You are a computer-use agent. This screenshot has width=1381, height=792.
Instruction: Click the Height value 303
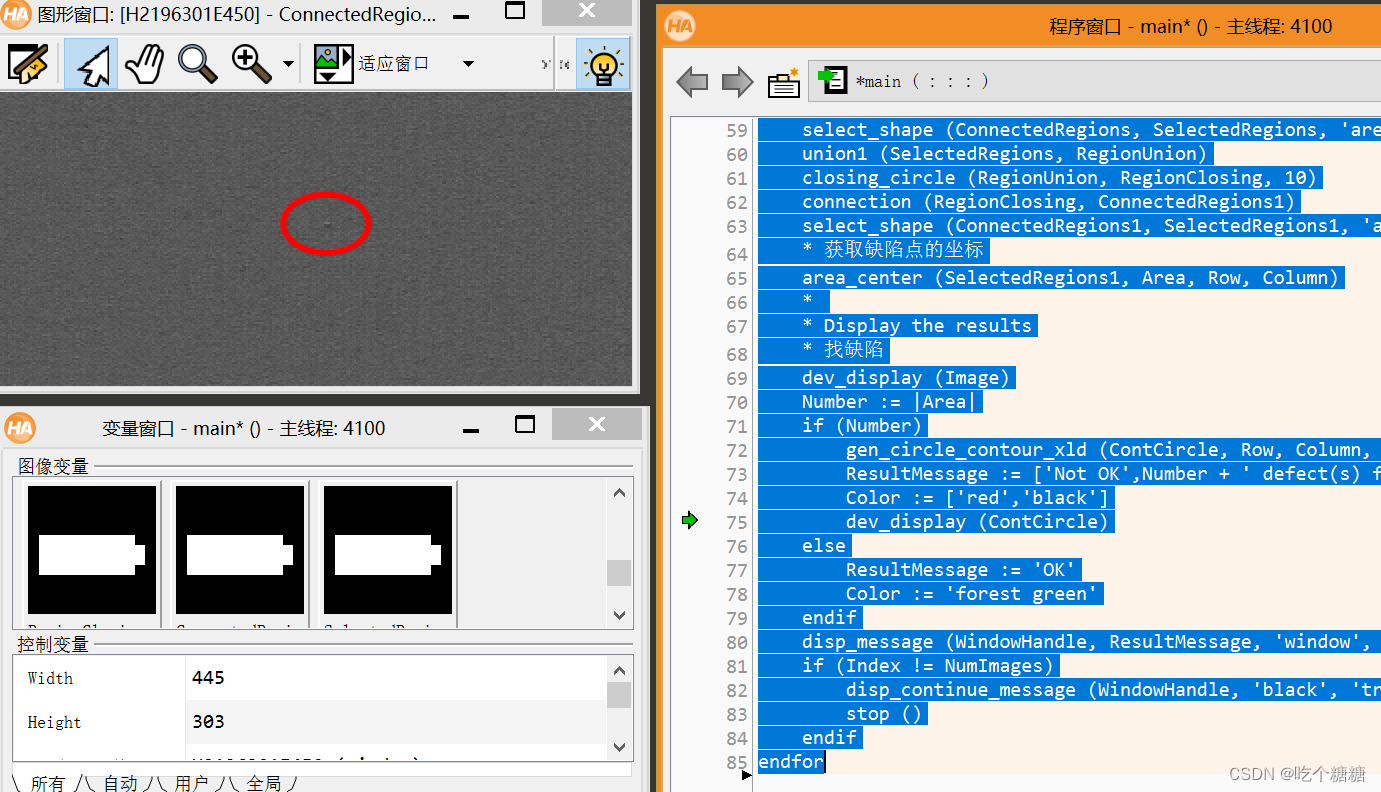point(208,722)
